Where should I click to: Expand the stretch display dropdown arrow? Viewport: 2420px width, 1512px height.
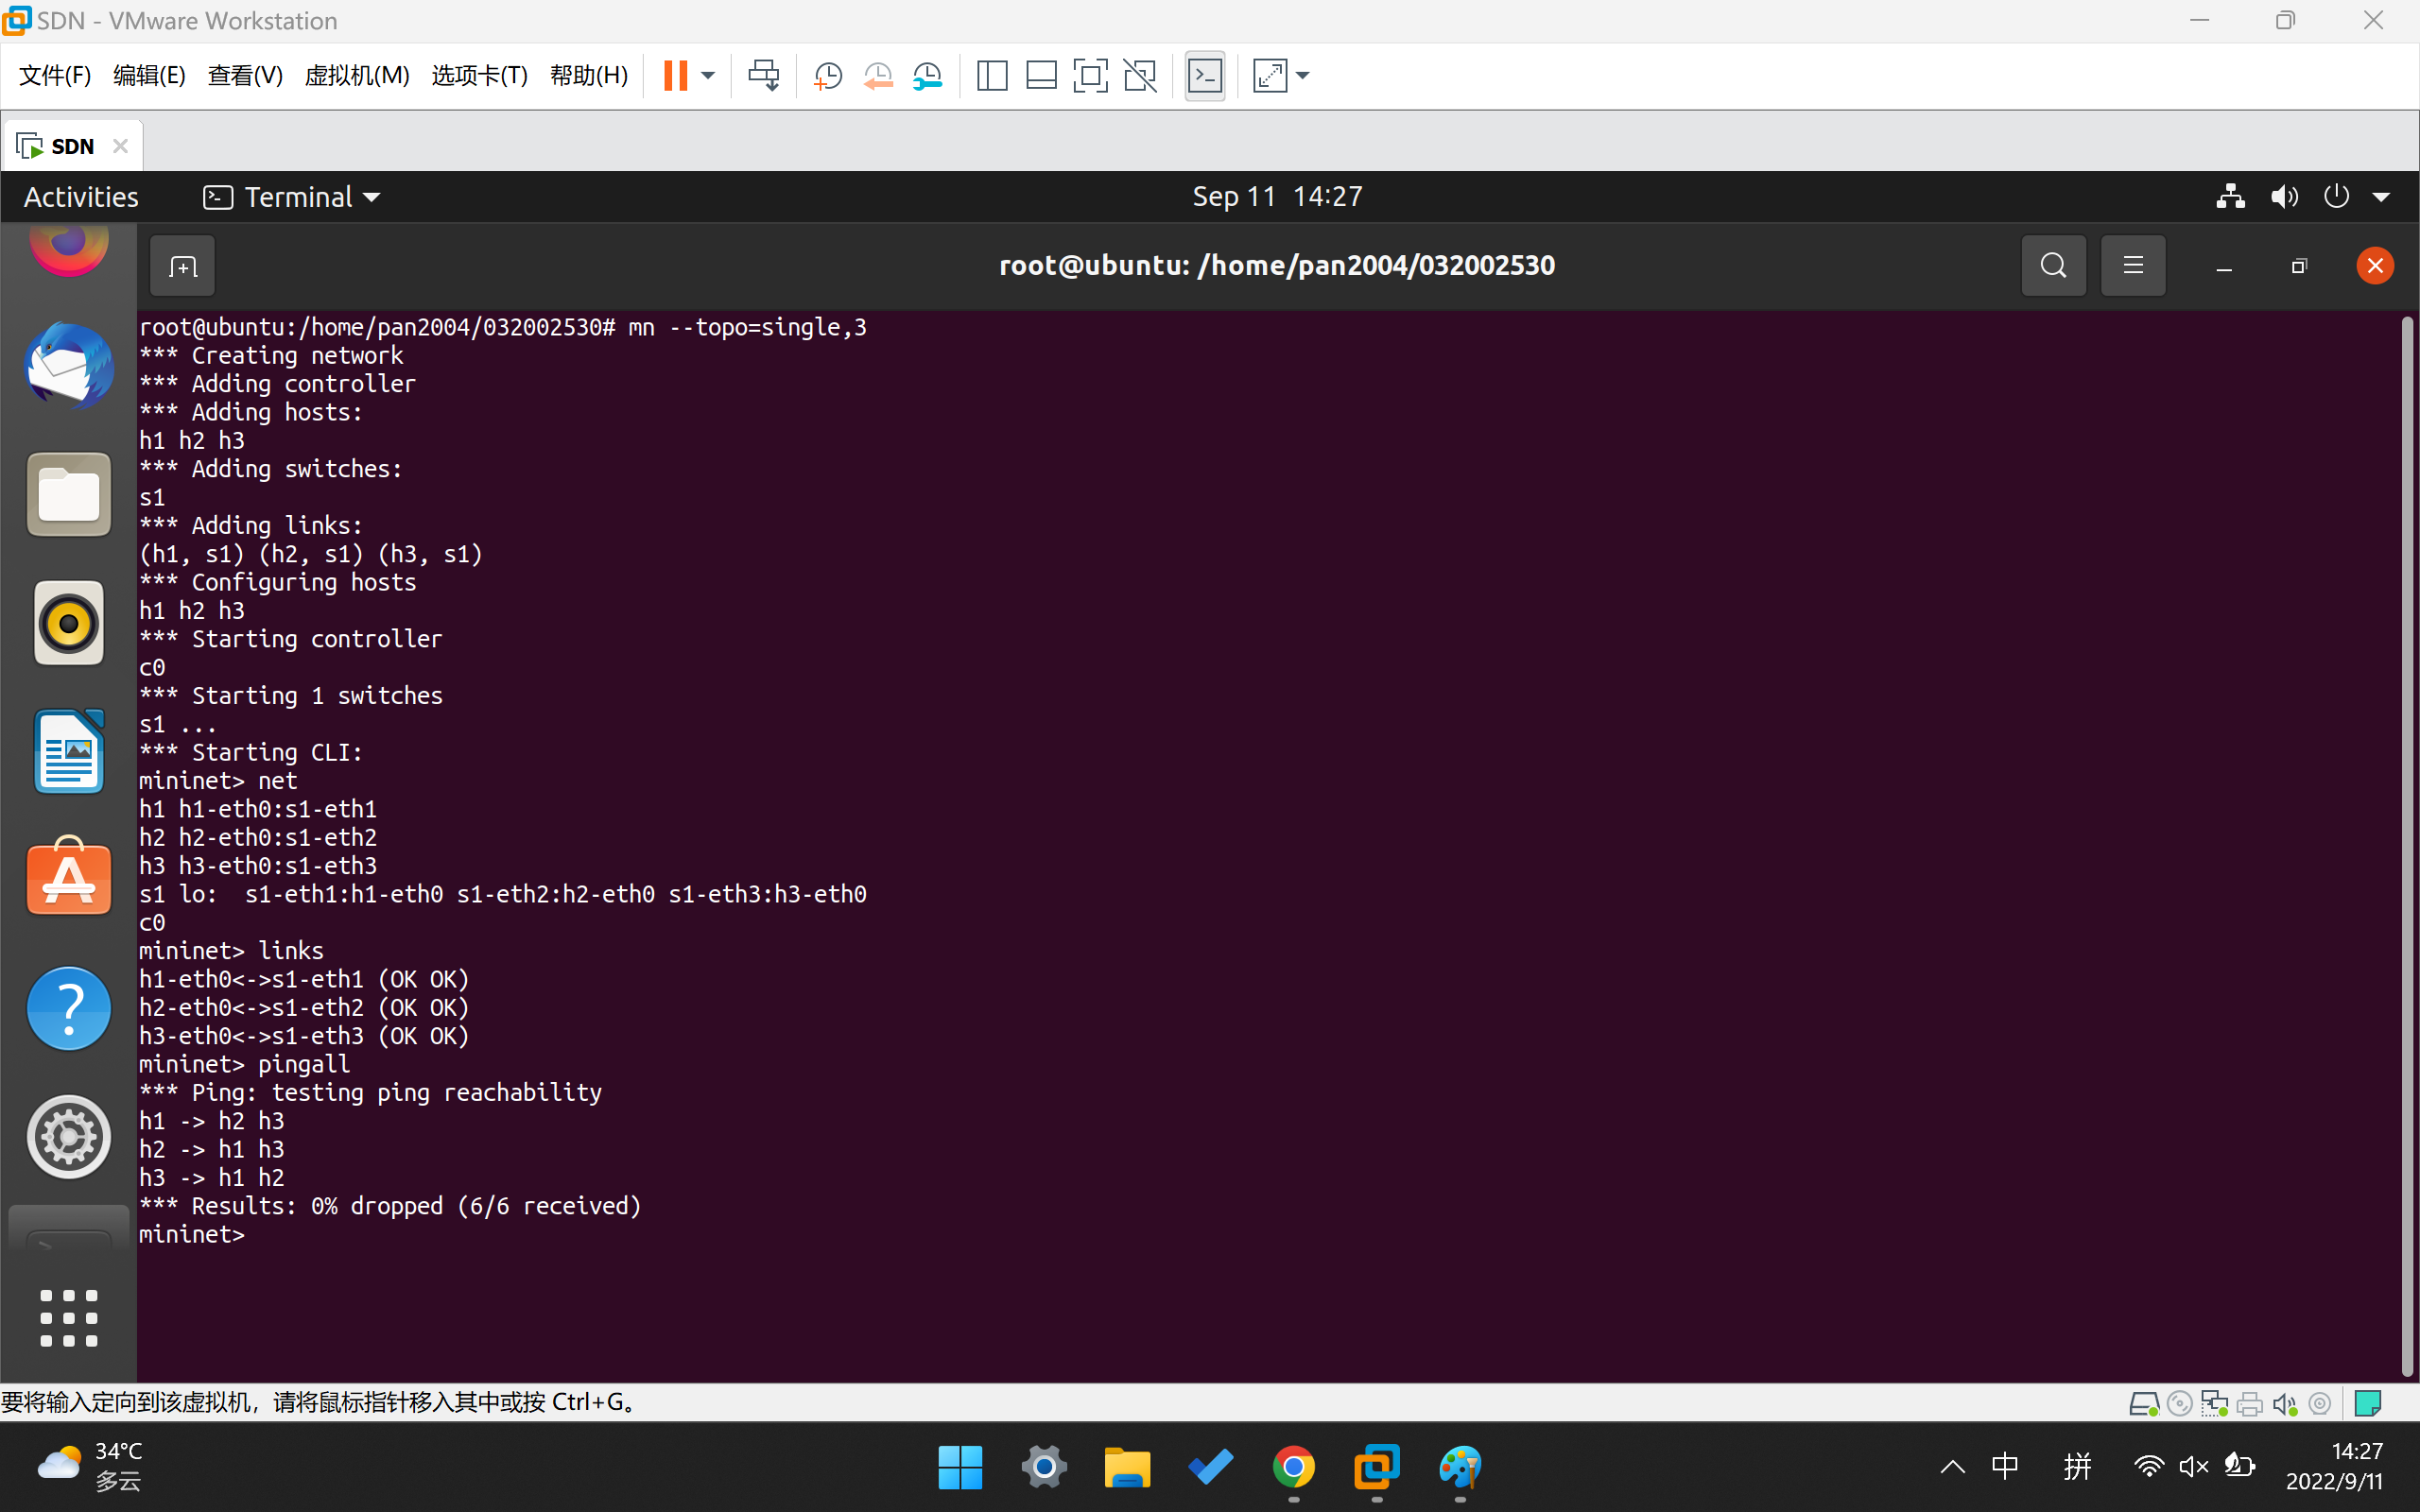(x=1303, y=75)
